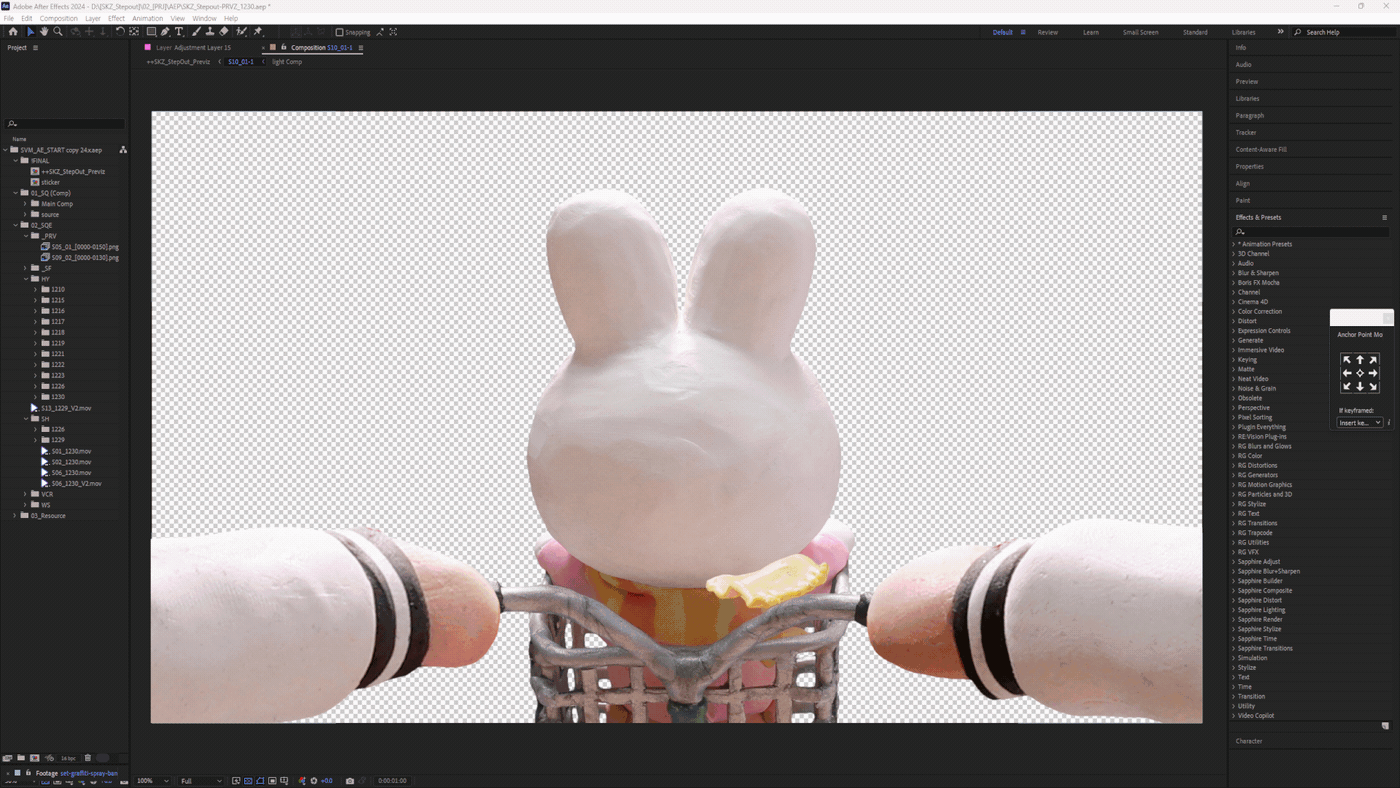Navigate to ++SKZ_StepOut_Previz breadcrumb
Image resolution: width=1400 pixels, height=788 pixels.
point(179,61)
